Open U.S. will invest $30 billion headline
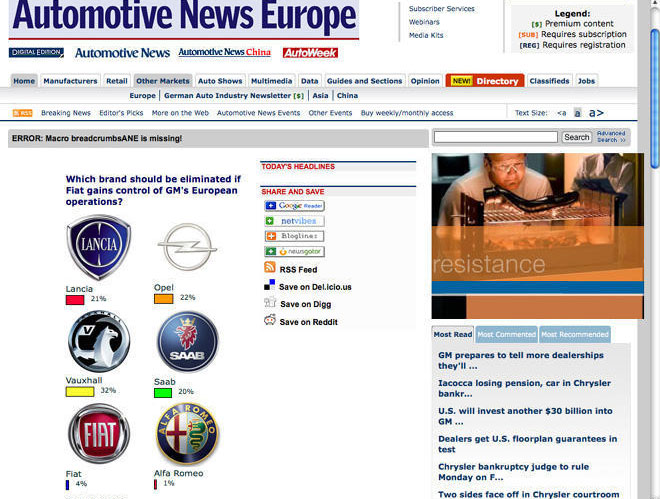 (525, 416)
